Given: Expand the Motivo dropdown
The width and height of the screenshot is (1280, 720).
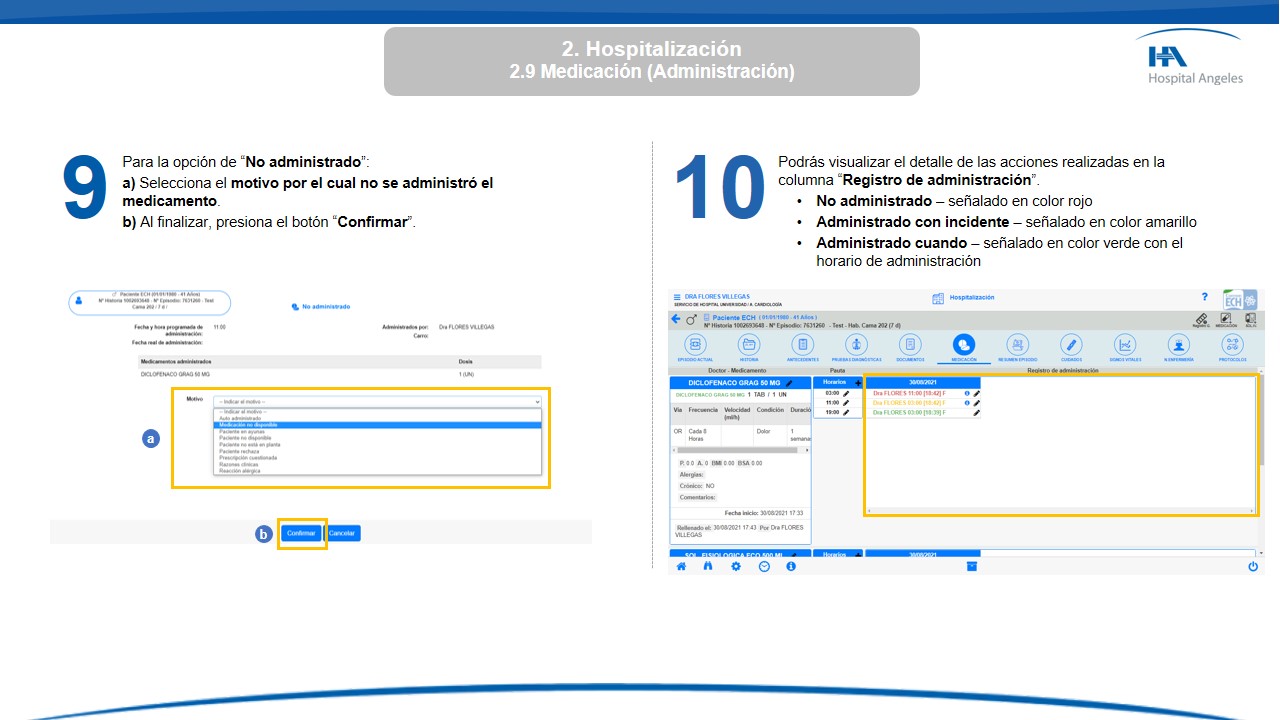Looking at the screenshot, I should [377, 401].
